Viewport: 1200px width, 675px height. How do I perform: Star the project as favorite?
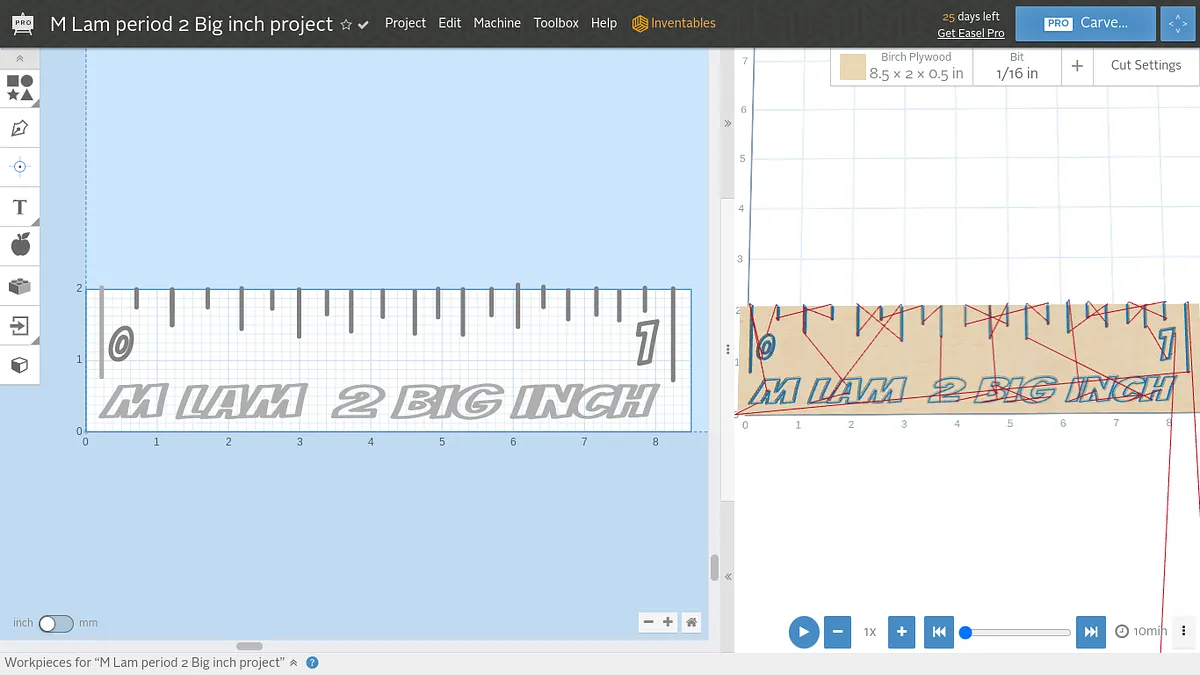(346, 25)
